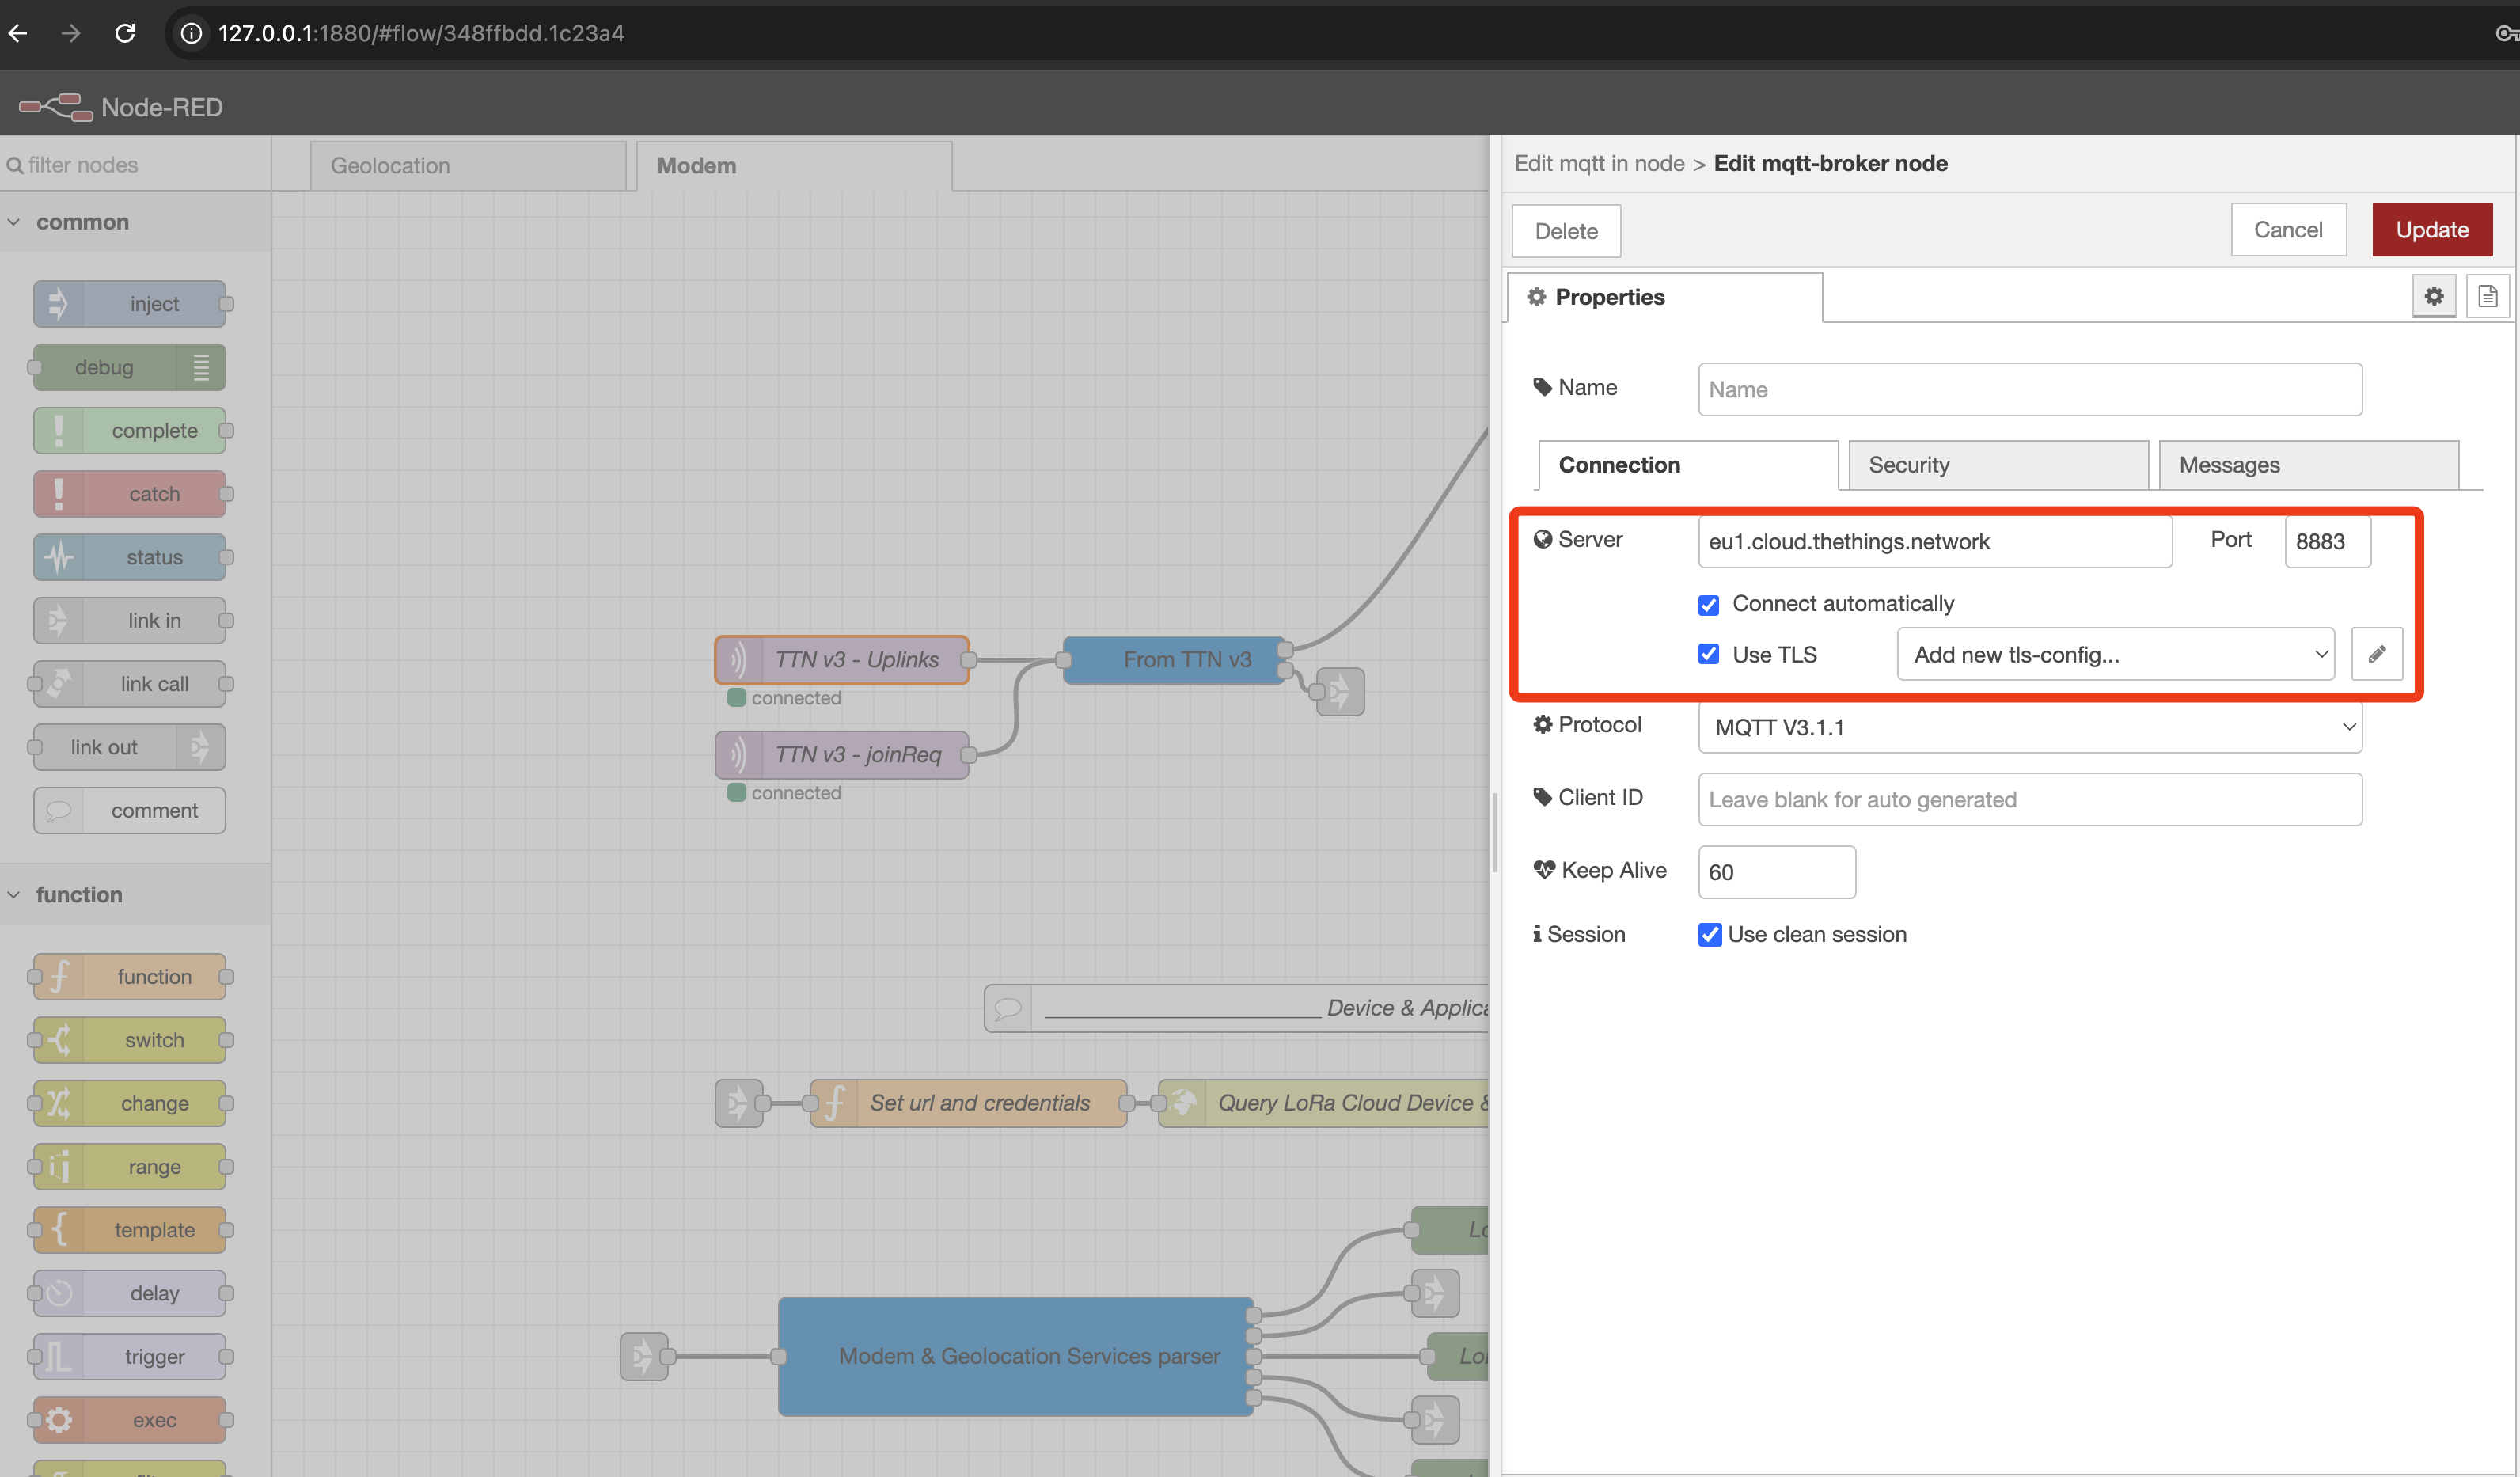The width and height of the screenshot is (2520, 1477).
Task: Open the Add new tls-config dropdown
Action: tap(2113, 654)
